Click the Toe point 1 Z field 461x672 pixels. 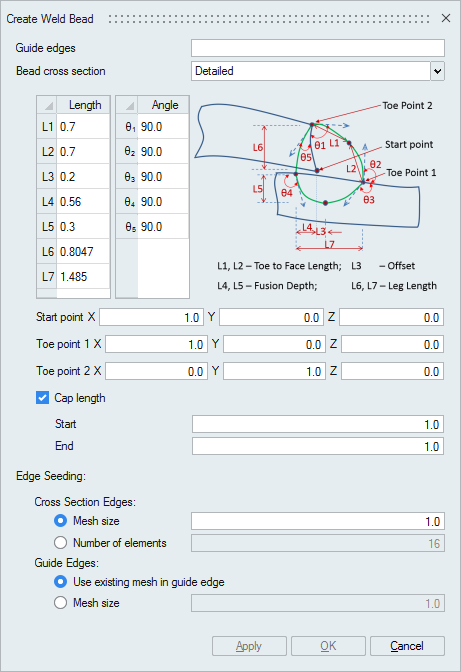click(392, 344)
